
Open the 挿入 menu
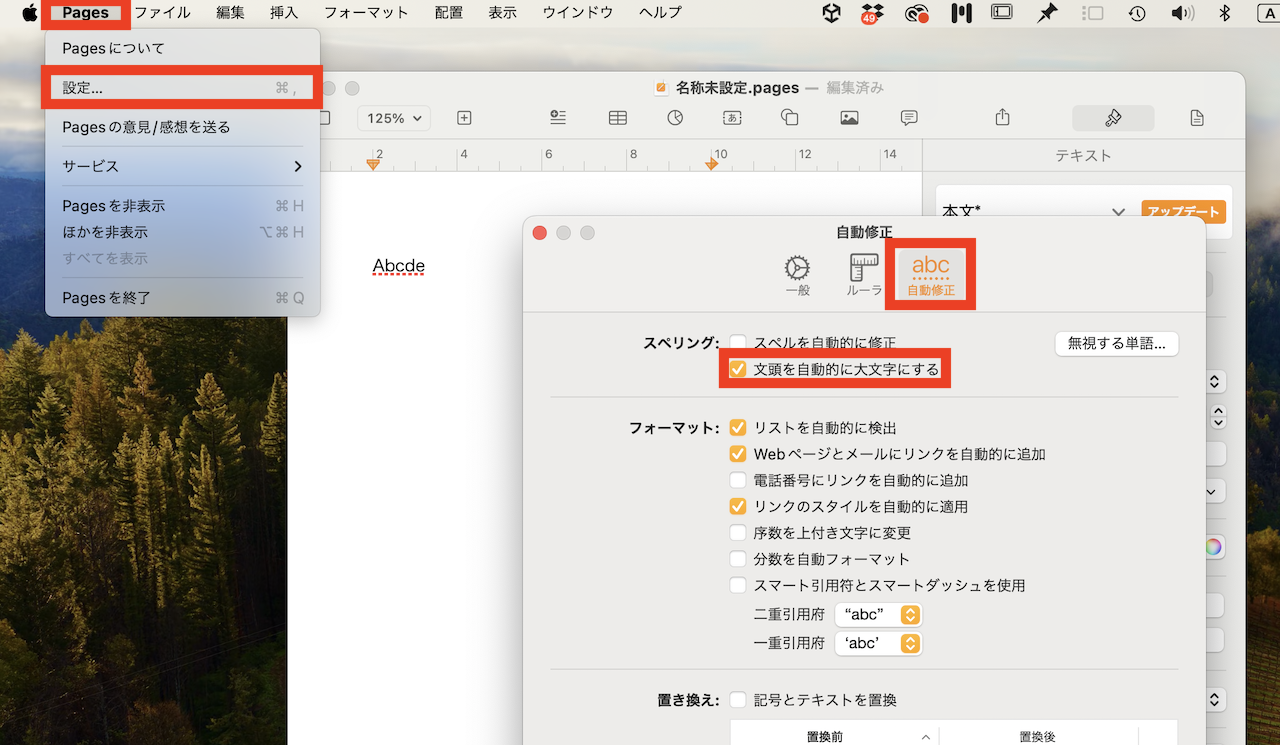[284, 13]
